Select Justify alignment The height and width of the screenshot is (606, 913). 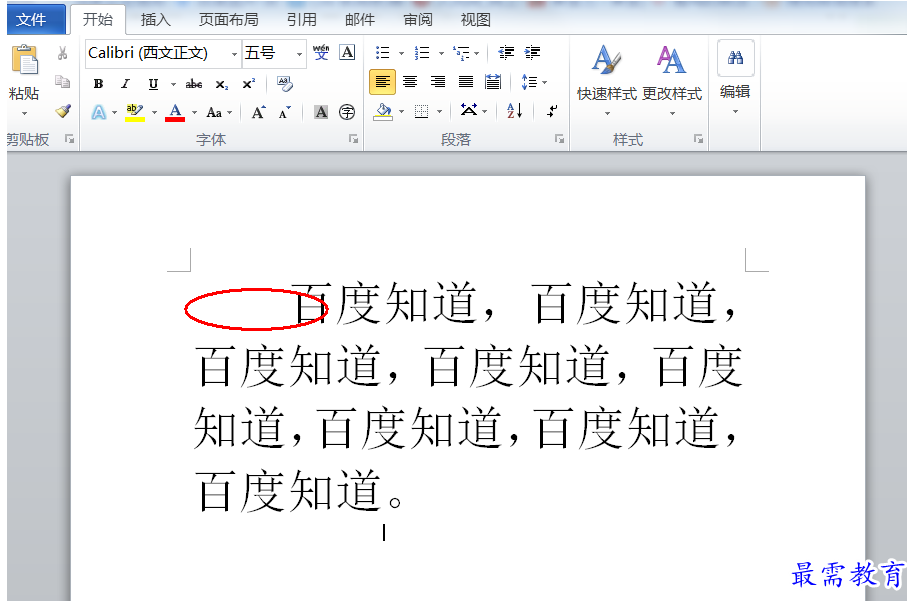tap(466, 82)
